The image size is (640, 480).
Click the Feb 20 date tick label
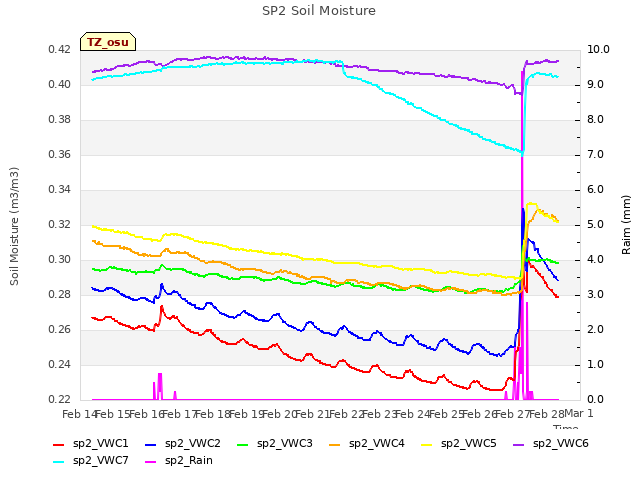[x=279, y=414]
